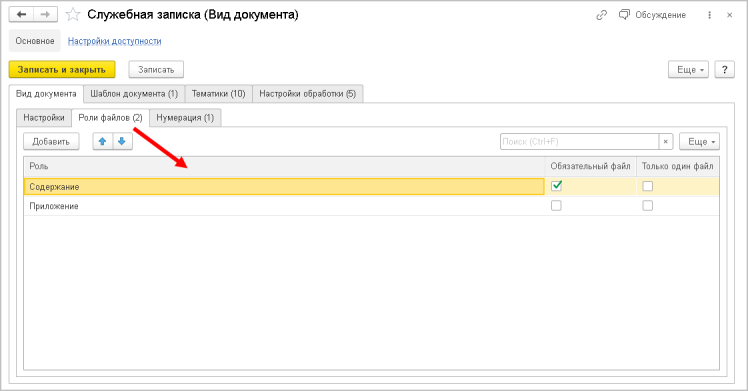
Task: Expand the Еще menu beside search field
Action: click(x=699, y=142)
